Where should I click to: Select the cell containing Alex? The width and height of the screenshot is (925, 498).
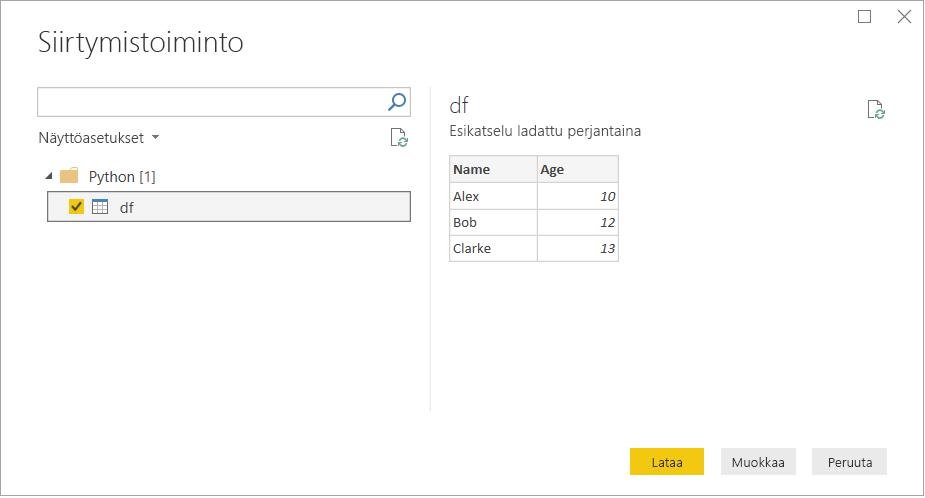point(493,196)
